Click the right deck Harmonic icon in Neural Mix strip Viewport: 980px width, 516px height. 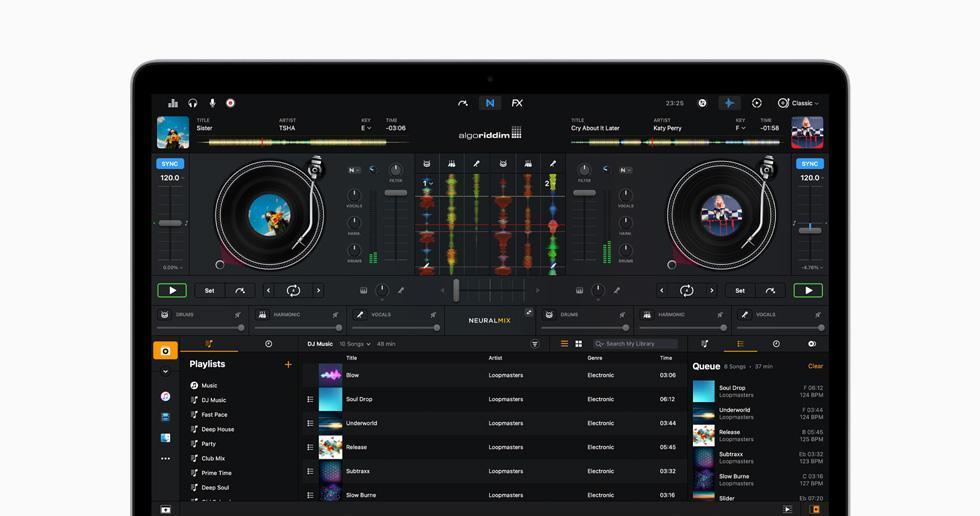647,315
